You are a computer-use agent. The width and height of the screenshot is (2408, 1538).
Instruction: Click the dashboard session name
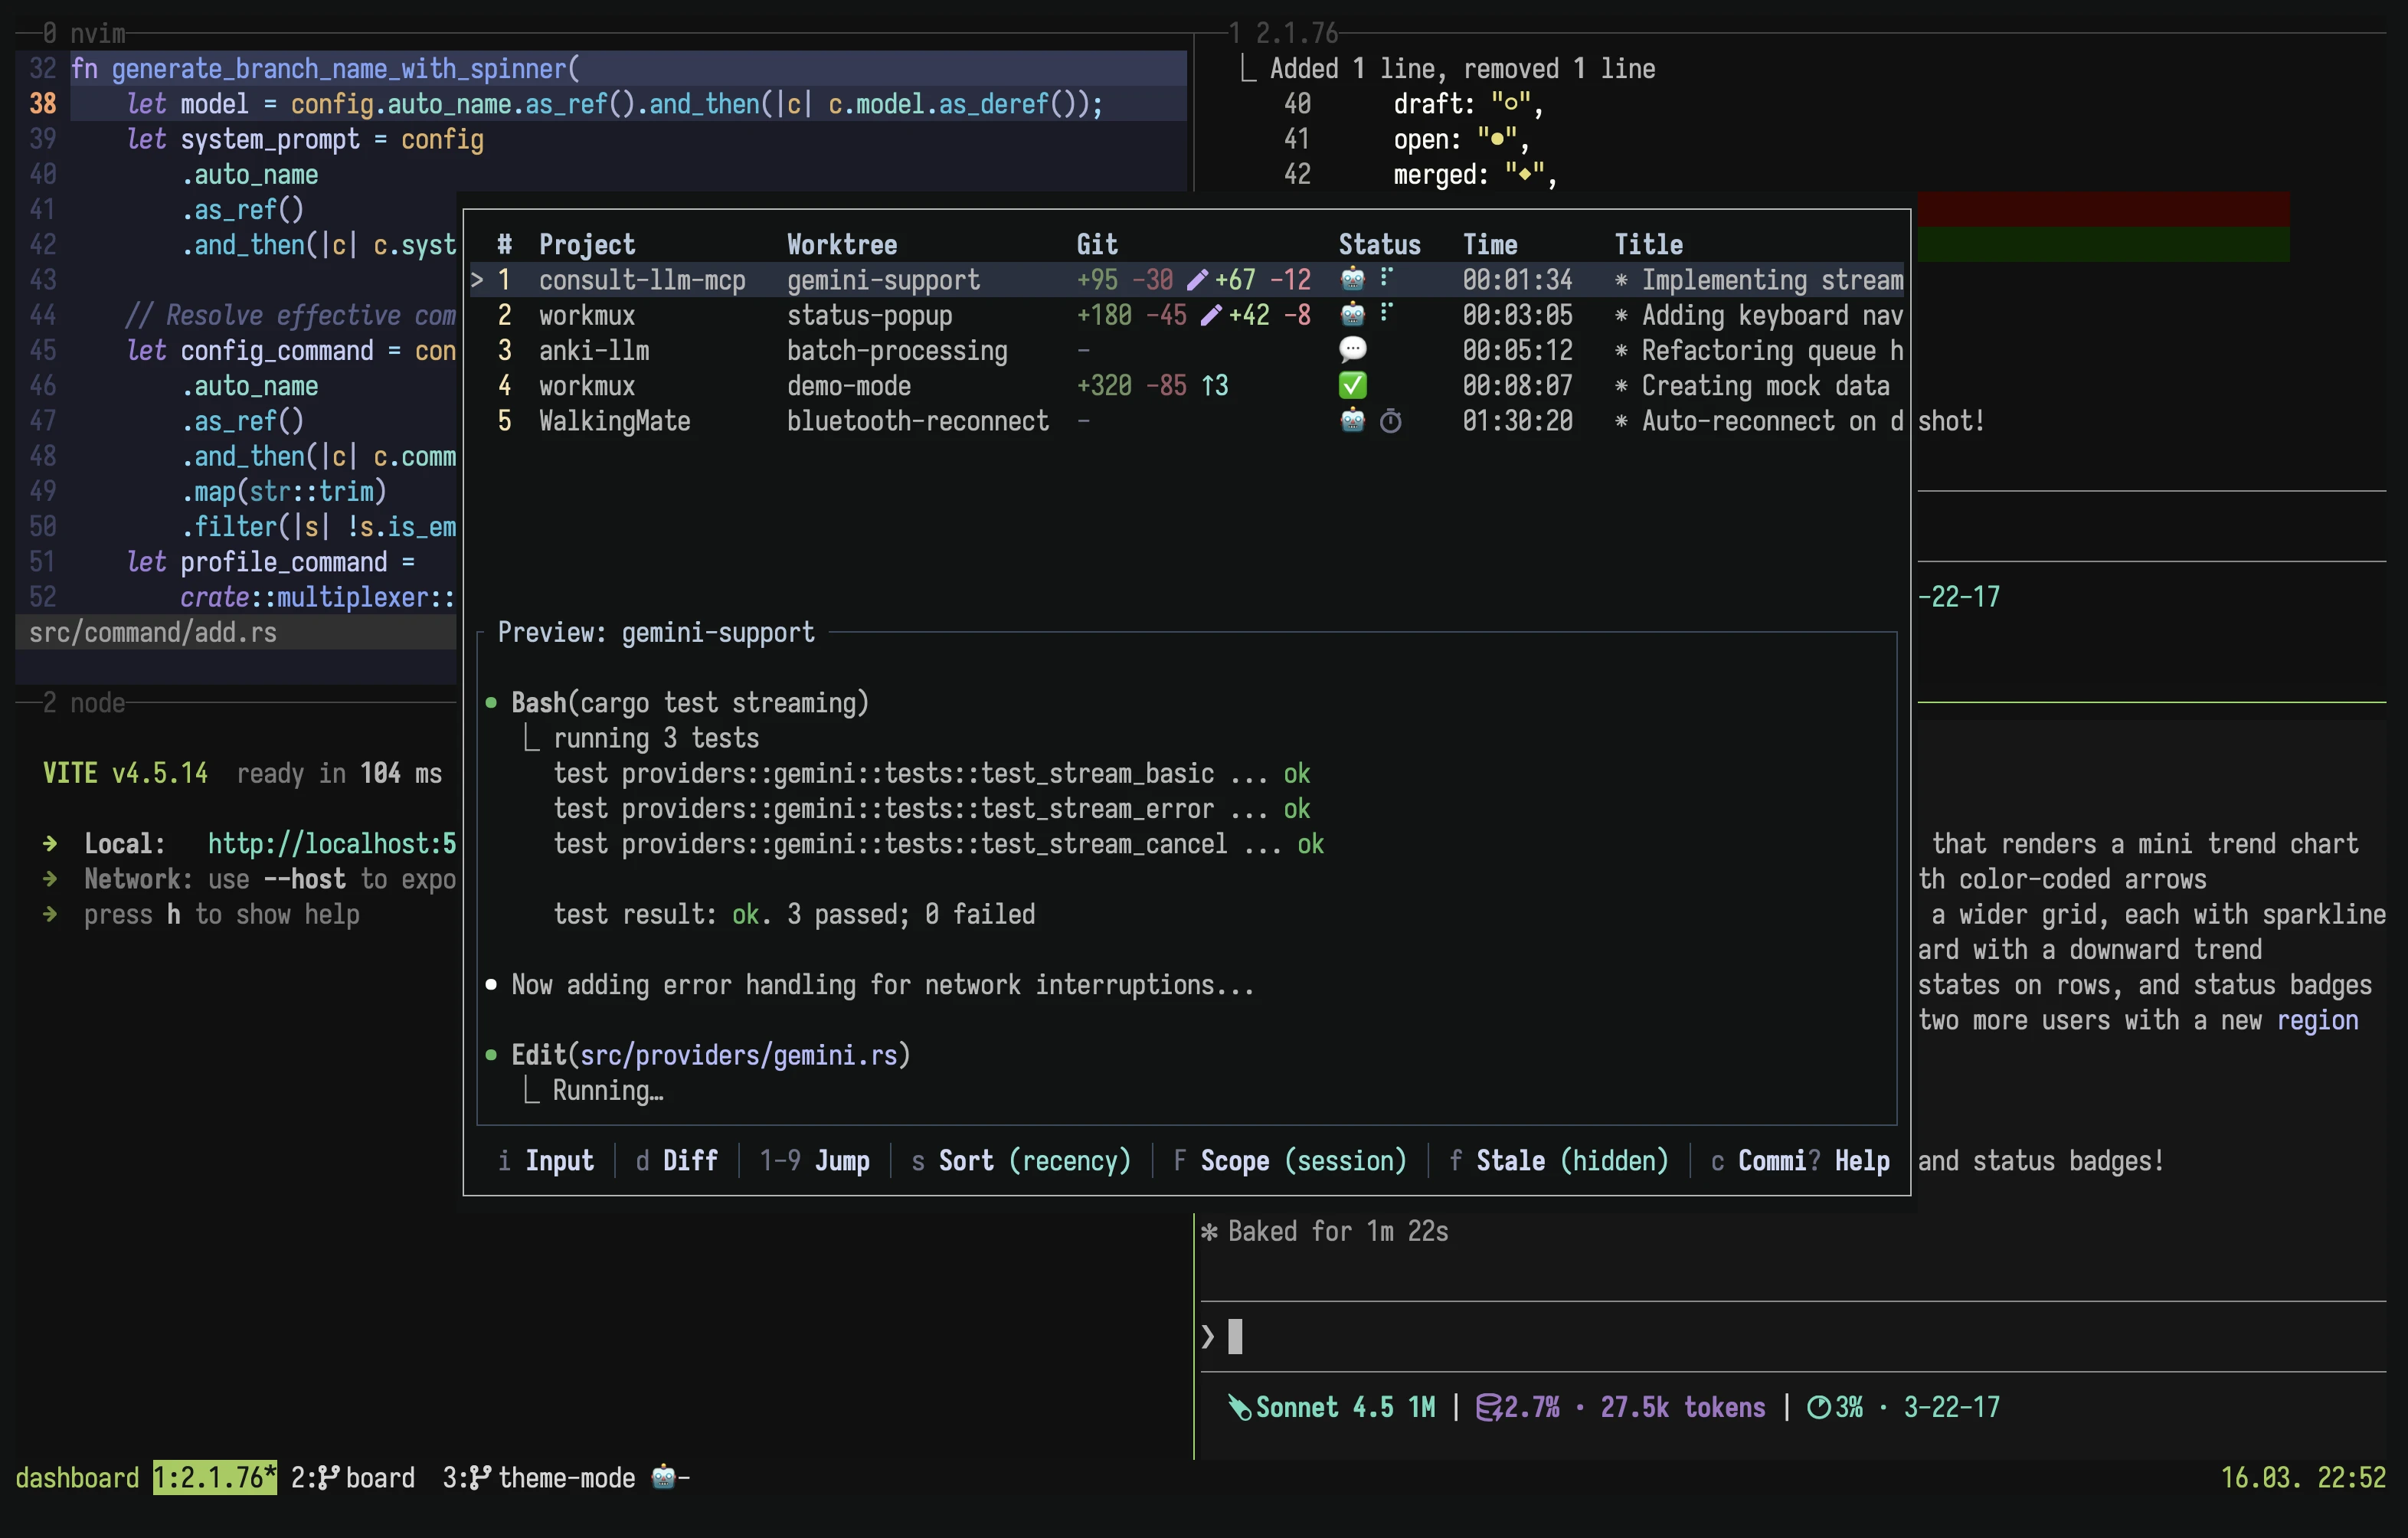[x=77, y=1477]
